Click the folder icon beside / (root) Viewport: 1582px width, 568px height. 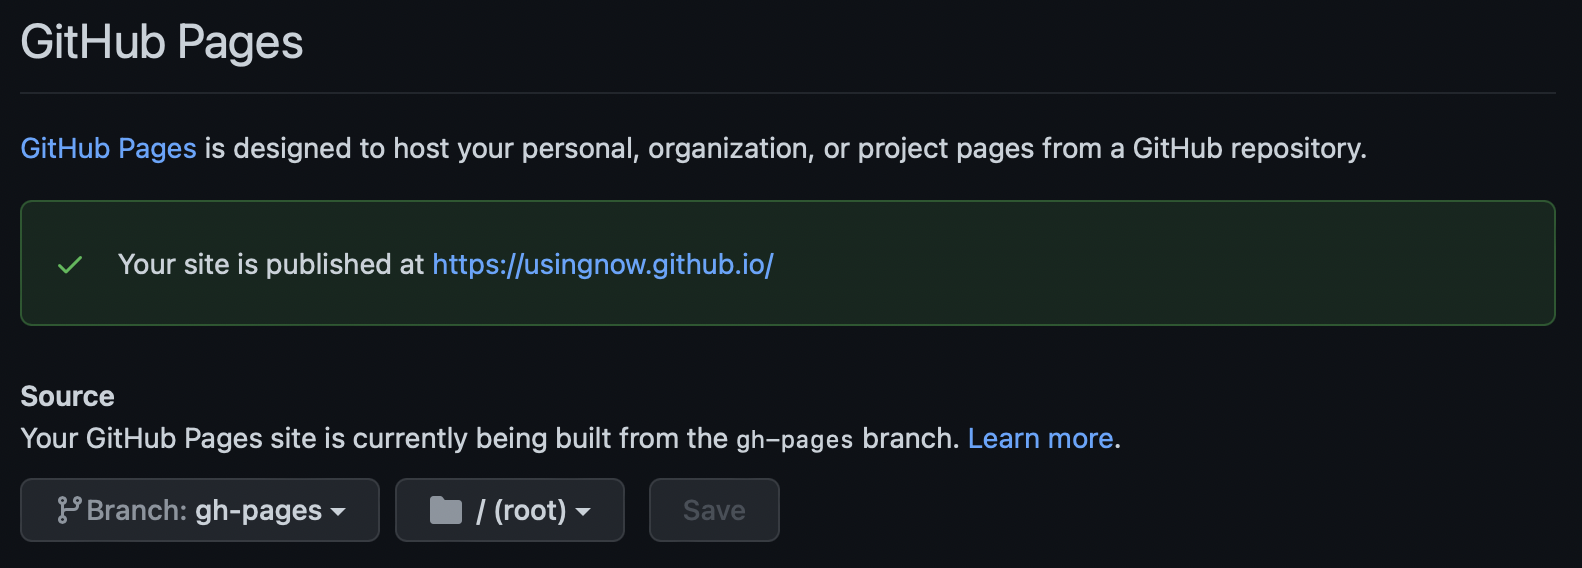(446, 510)
